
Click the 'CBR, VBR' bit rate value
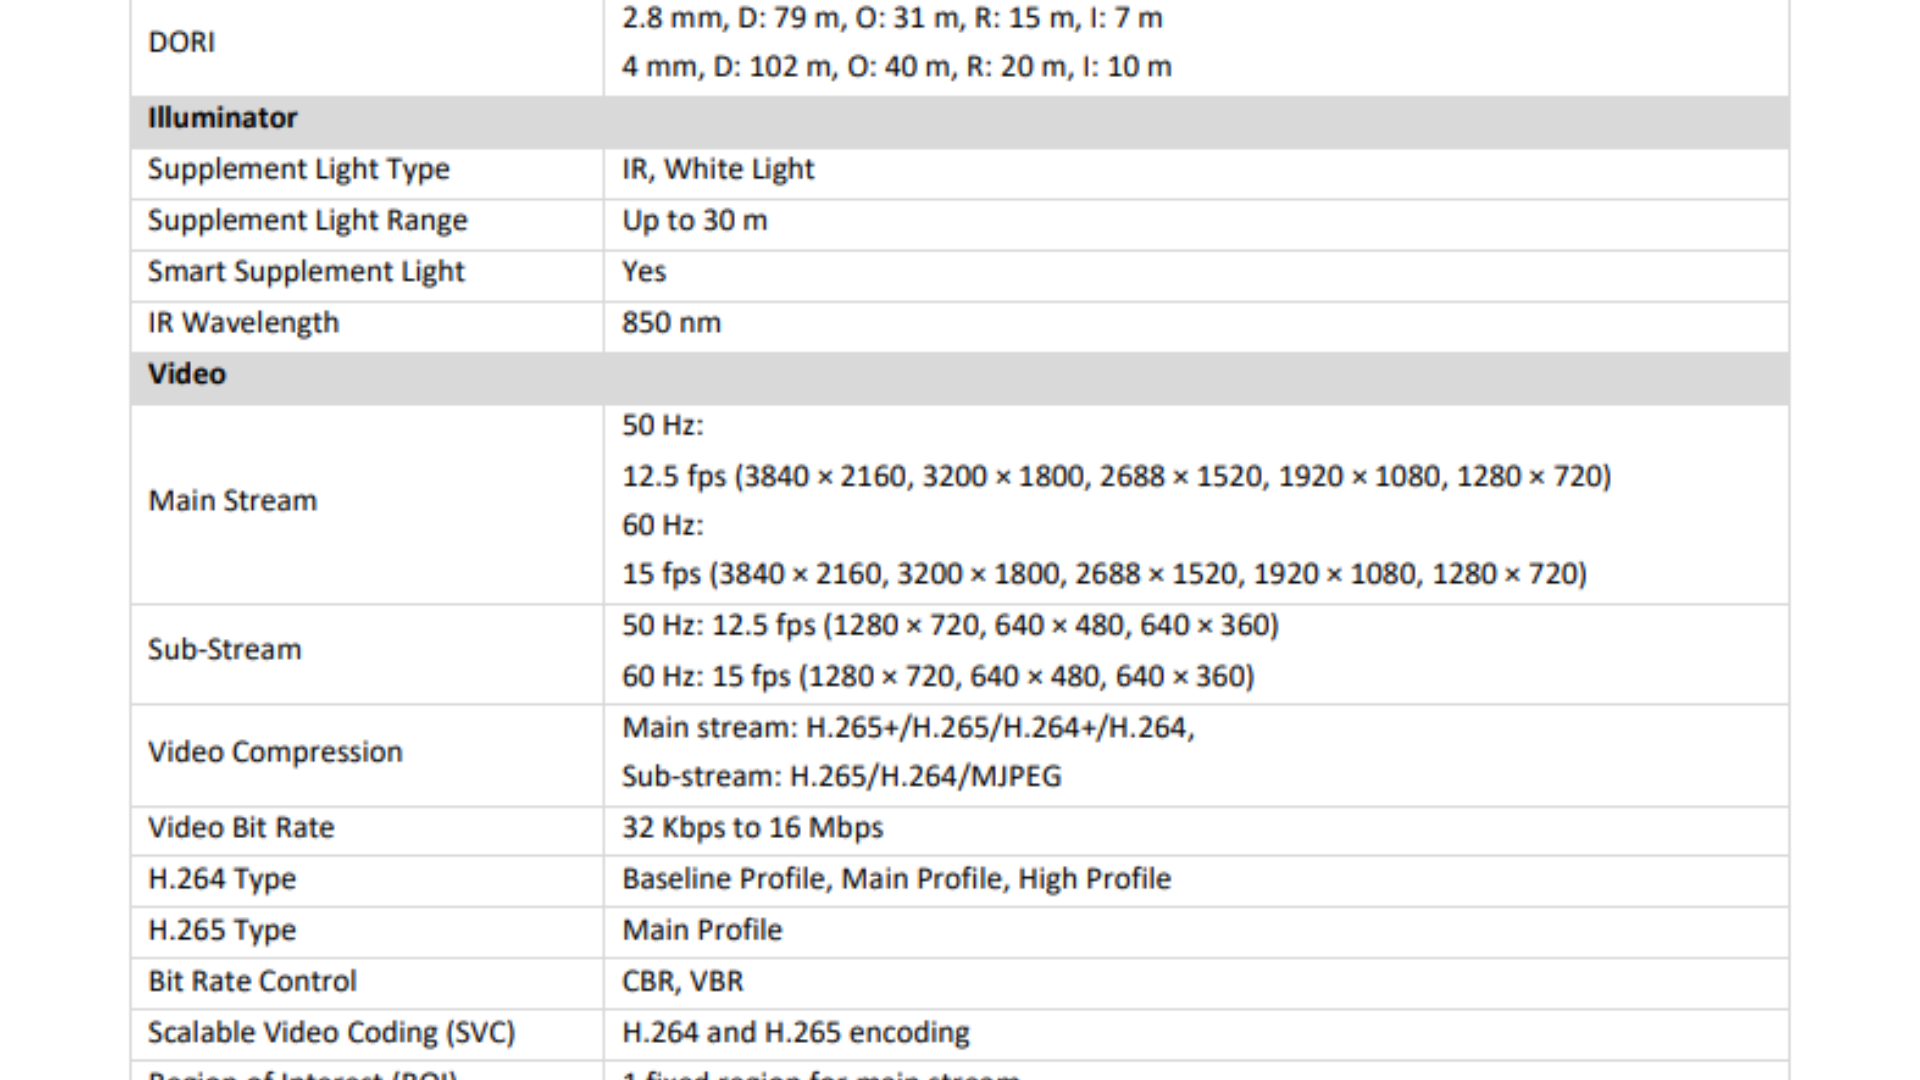pyautogui.click(x=682, y=981)
